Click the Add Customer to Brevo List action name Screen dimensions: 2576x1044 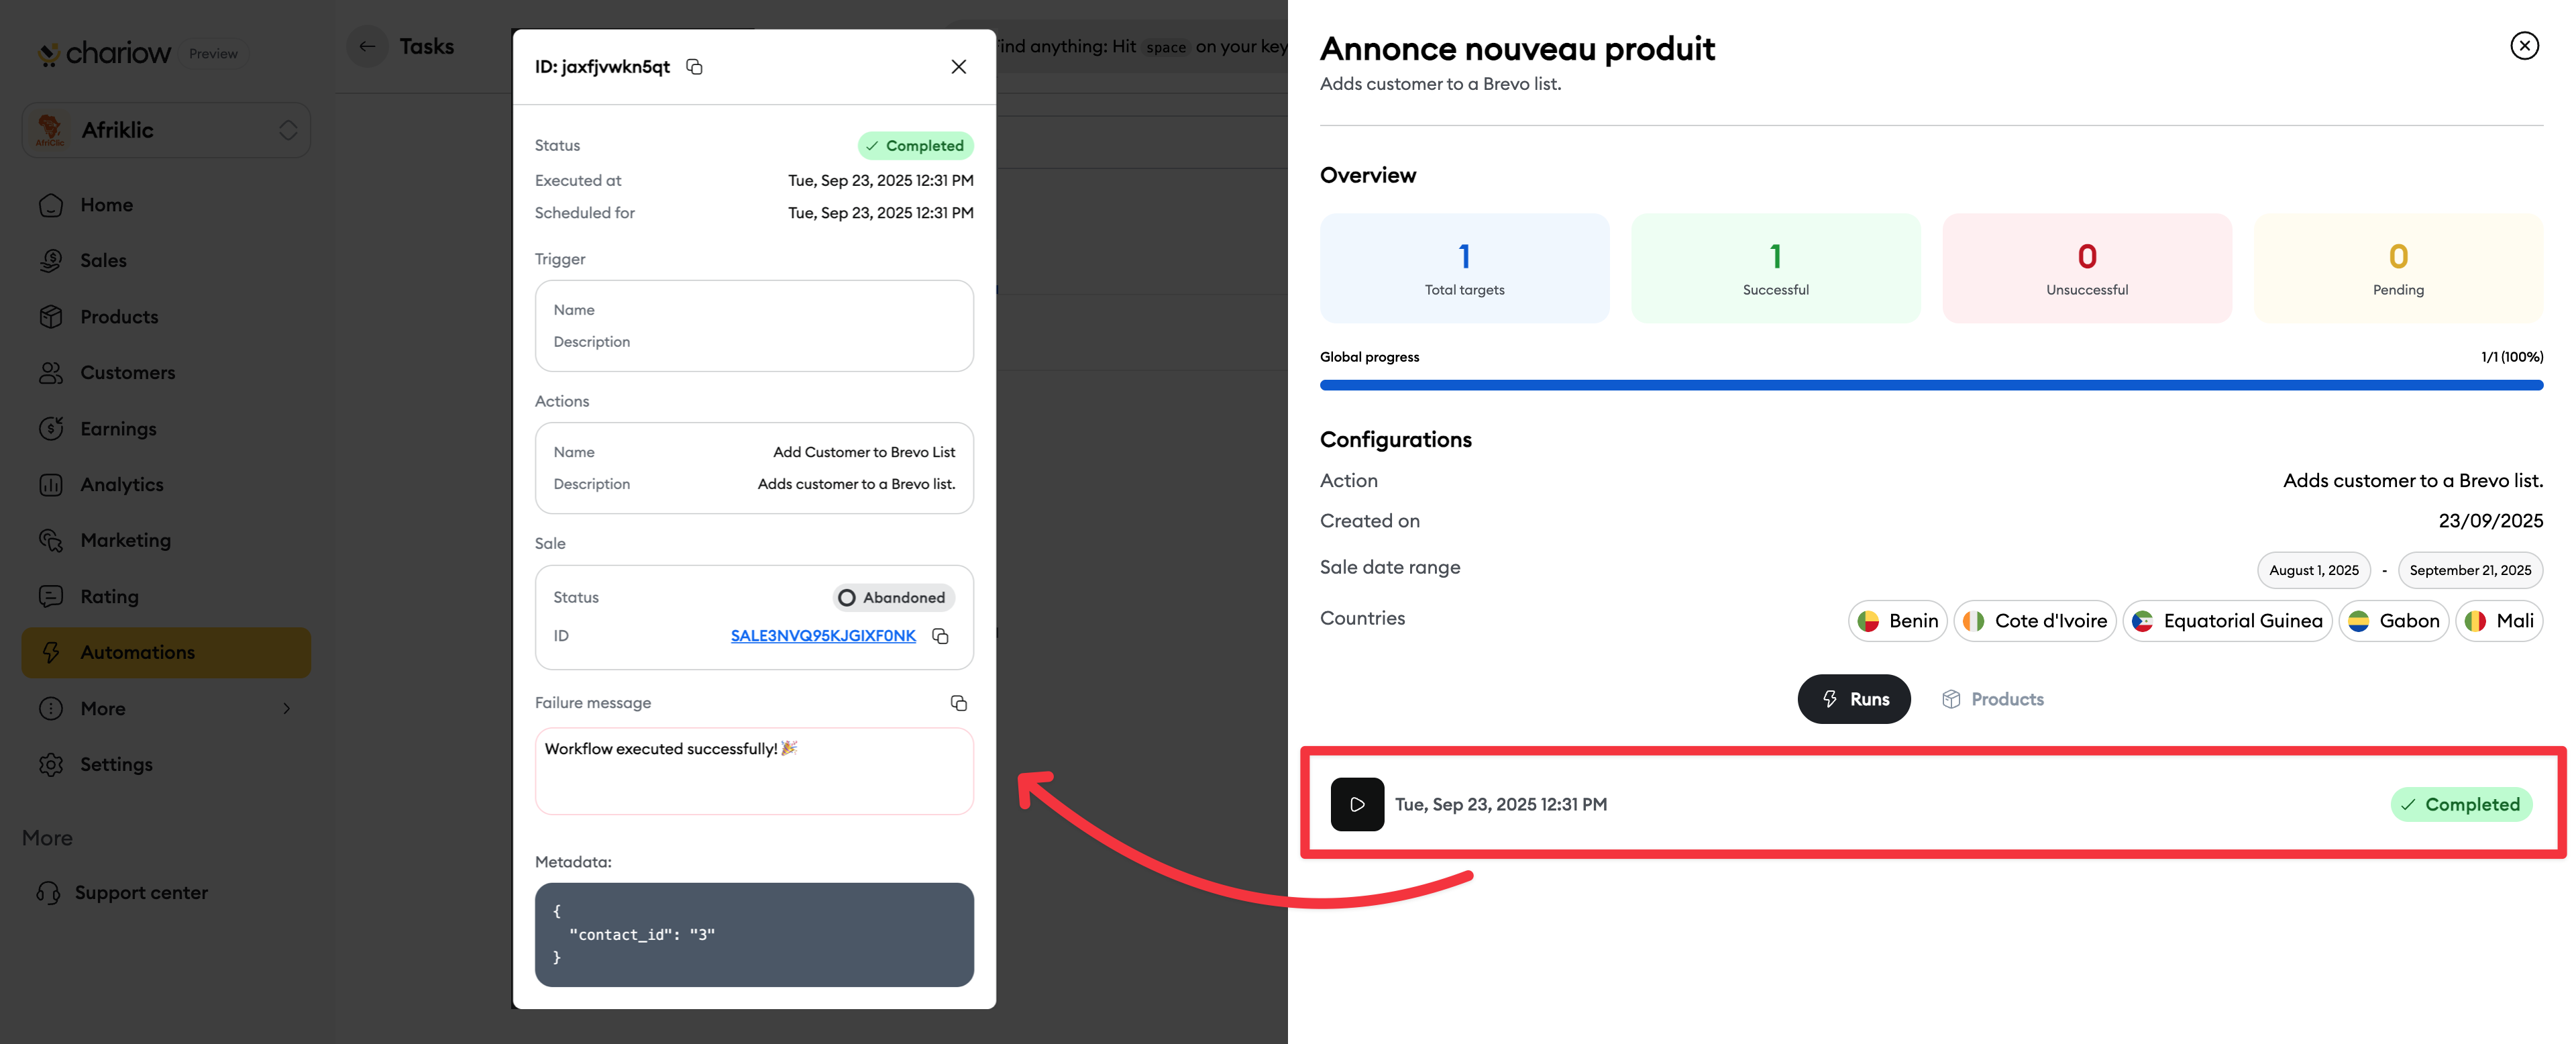pyautogui.click(x=863, y=452)
